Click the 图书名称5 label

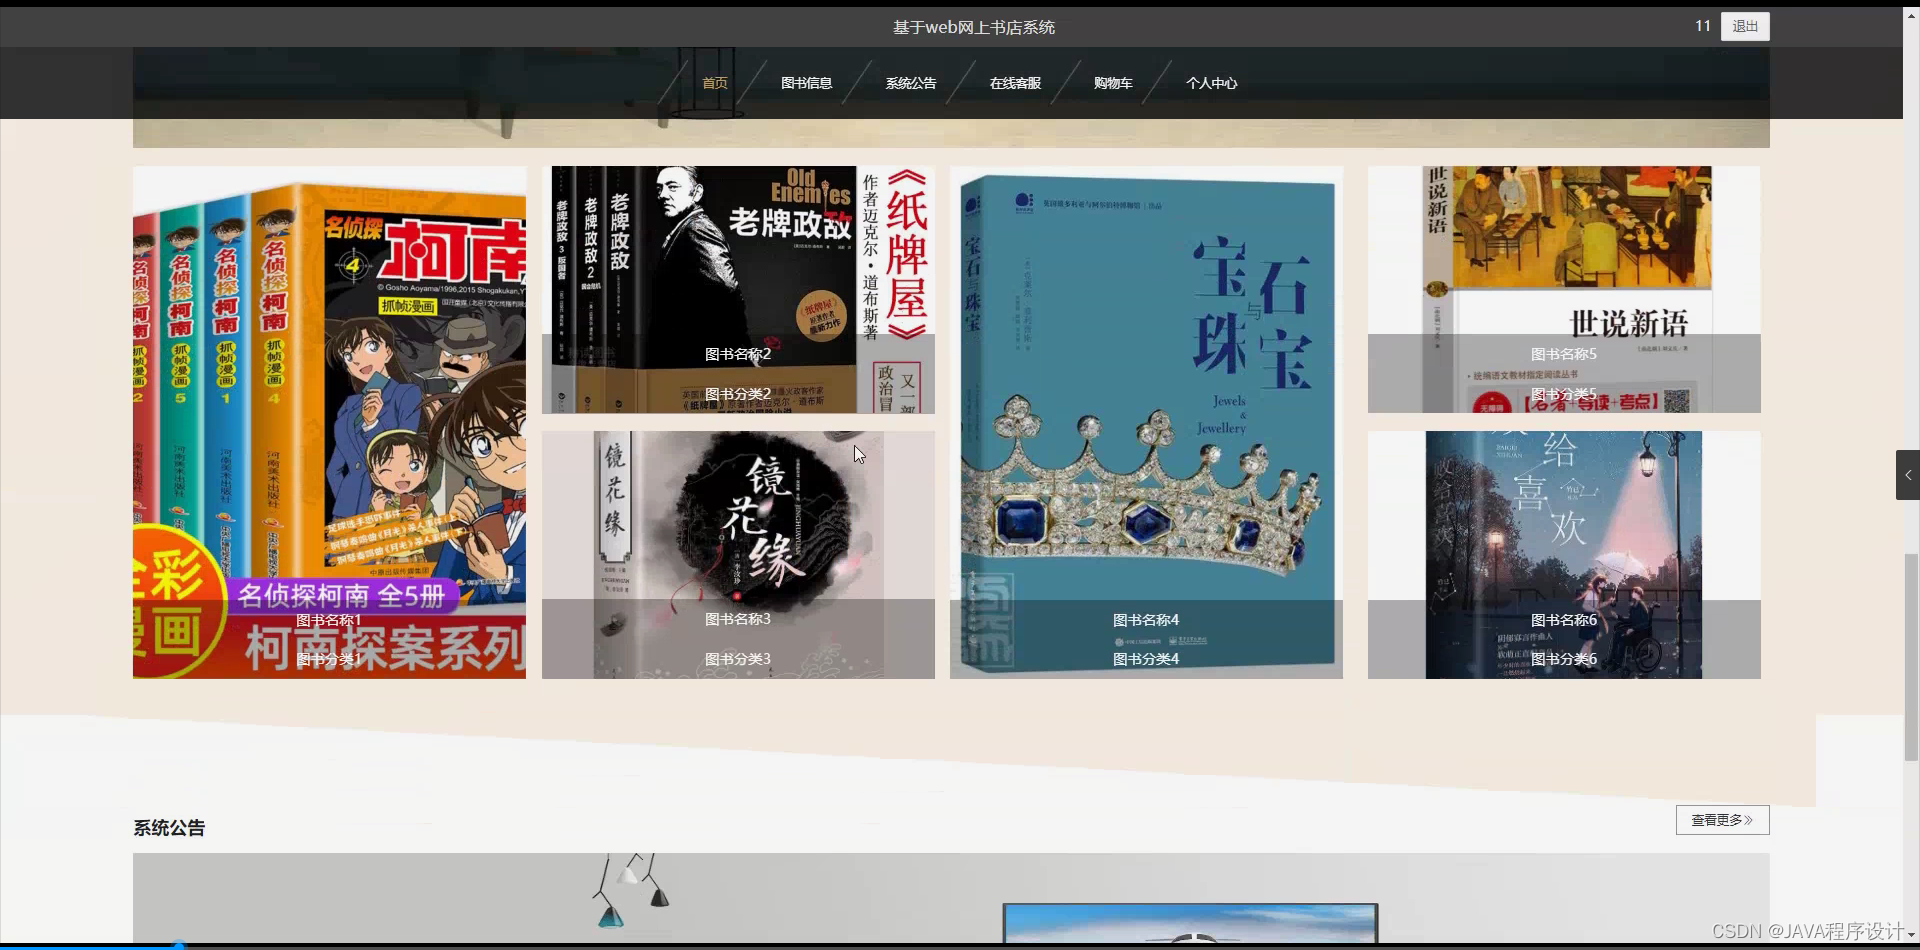[1564, 354]
